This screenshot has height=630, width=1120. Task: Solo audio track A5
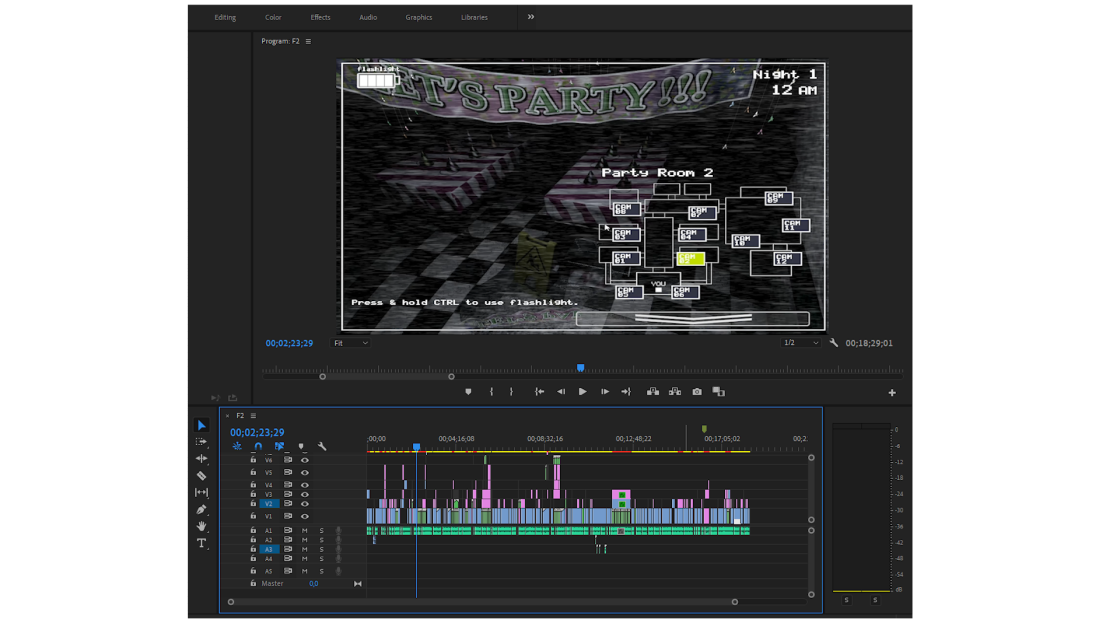pos(321,571)
